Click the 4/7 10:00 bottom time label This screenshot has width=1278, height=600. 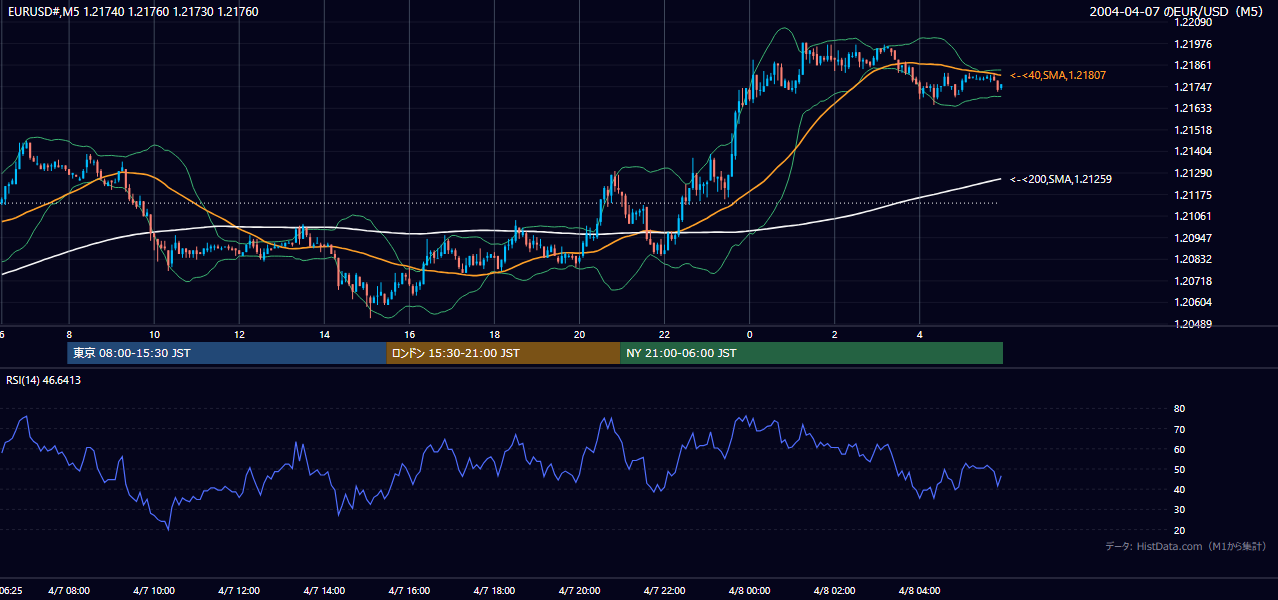tap(154, 591)
